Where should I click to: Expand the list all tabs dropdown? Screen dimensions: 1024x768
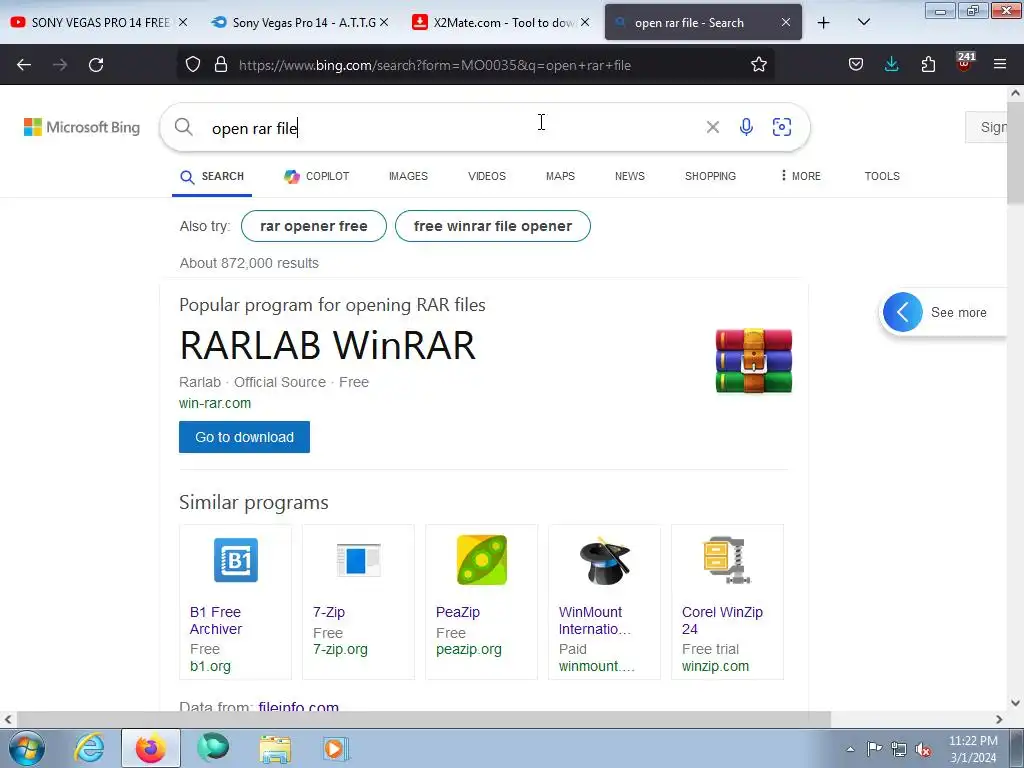[863, 22]
